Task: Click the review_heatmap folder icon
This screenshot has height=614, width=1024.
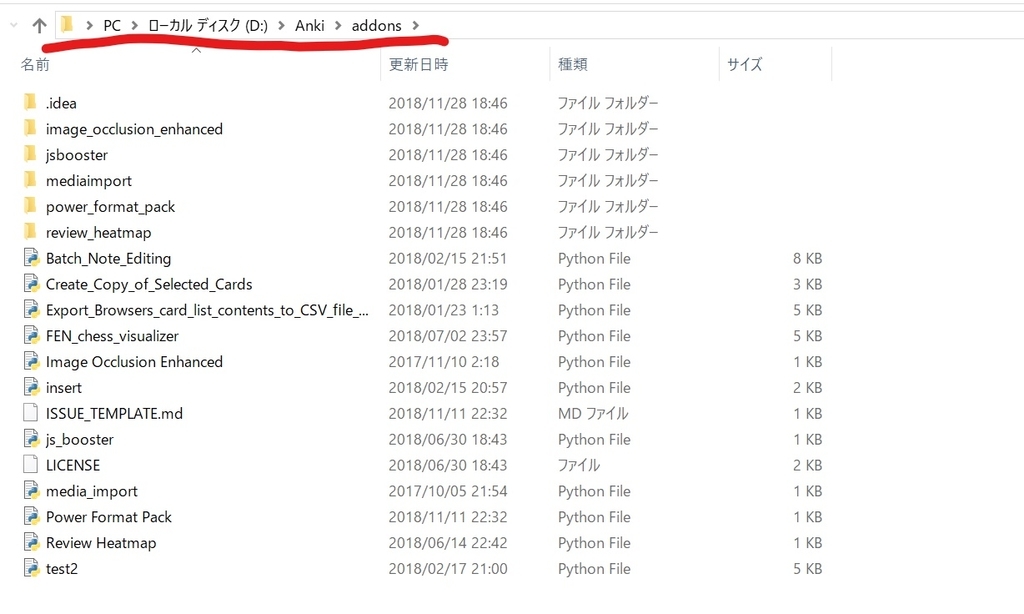Action: tap(30, 233)
